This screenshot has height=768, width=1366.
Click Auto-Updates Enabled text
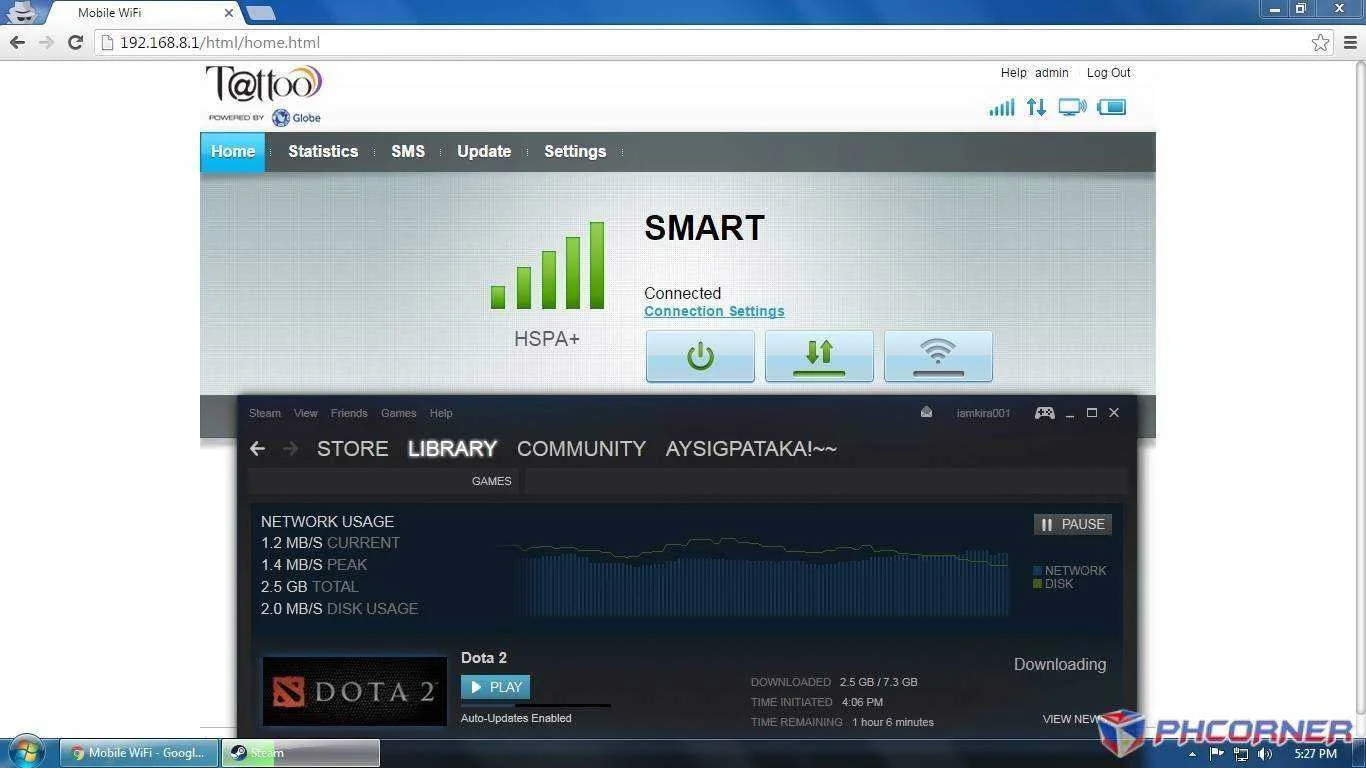(516, 718)
